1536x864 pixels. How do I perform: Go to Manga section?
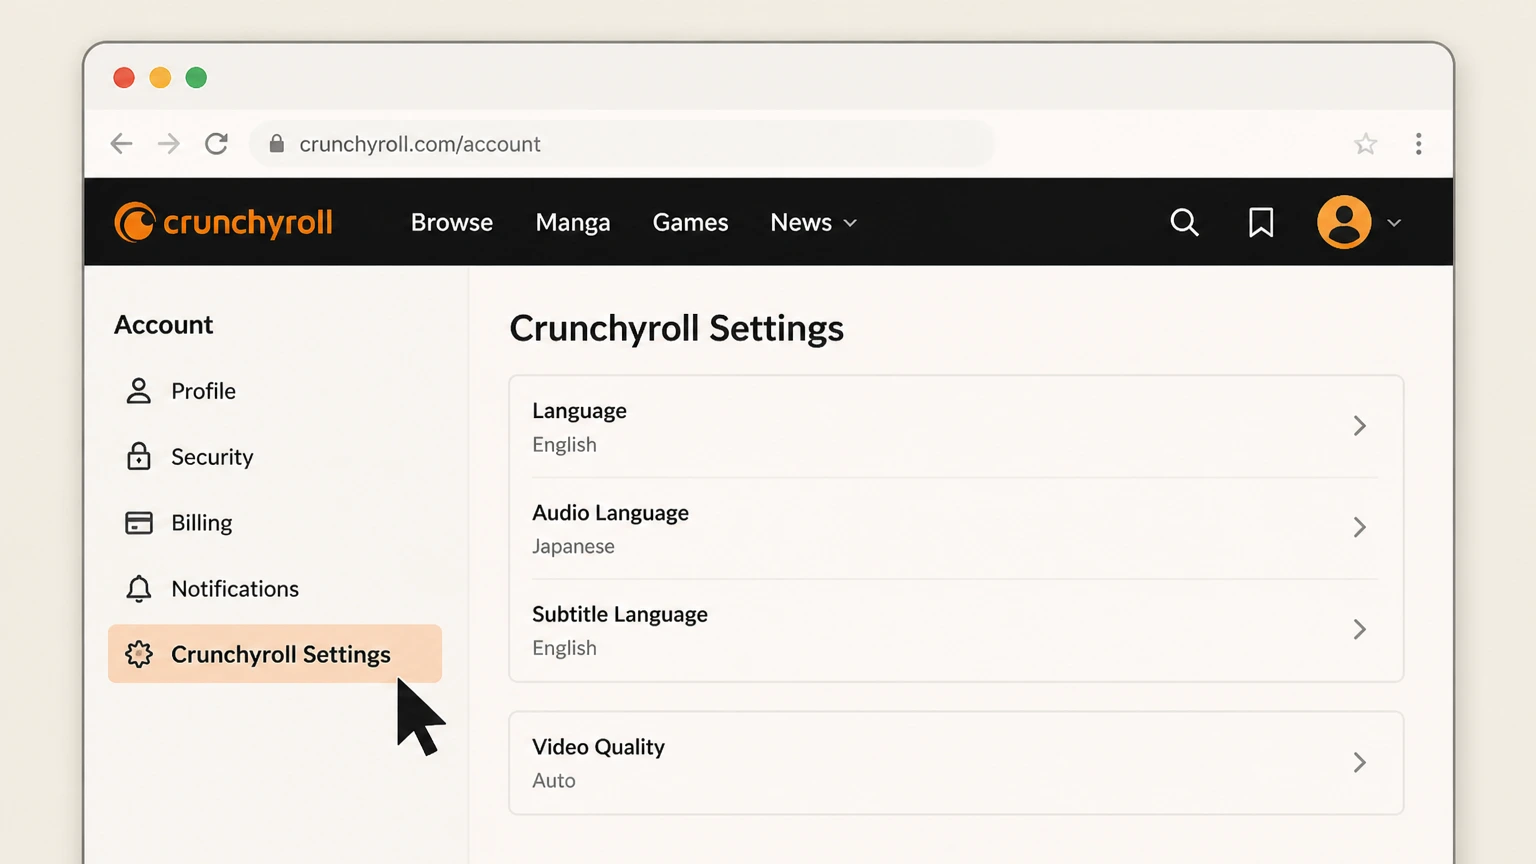[x=573, y=222]
